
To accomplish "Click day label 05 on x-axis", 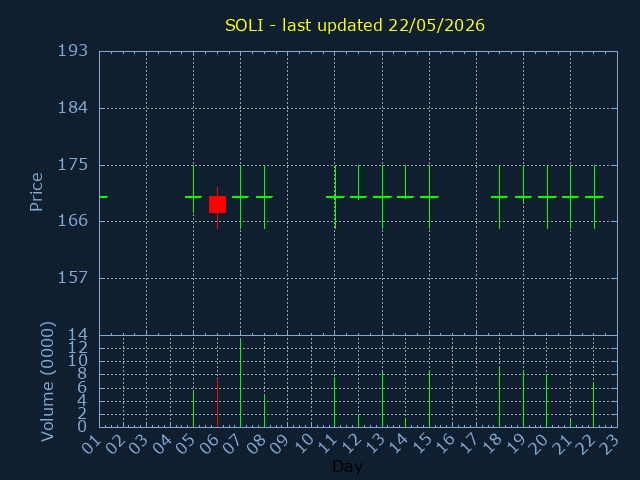I will click(186, 443).
